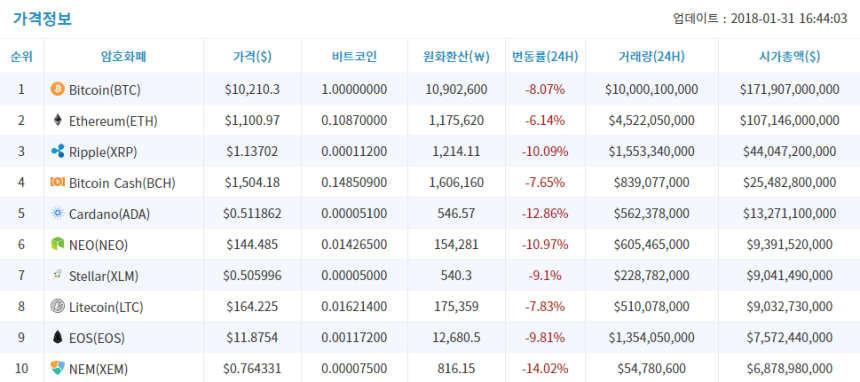The width and height of the screenshot is (860, 382).
Task: Open the Cardano(ADA) link
Action: pos(109,214)
